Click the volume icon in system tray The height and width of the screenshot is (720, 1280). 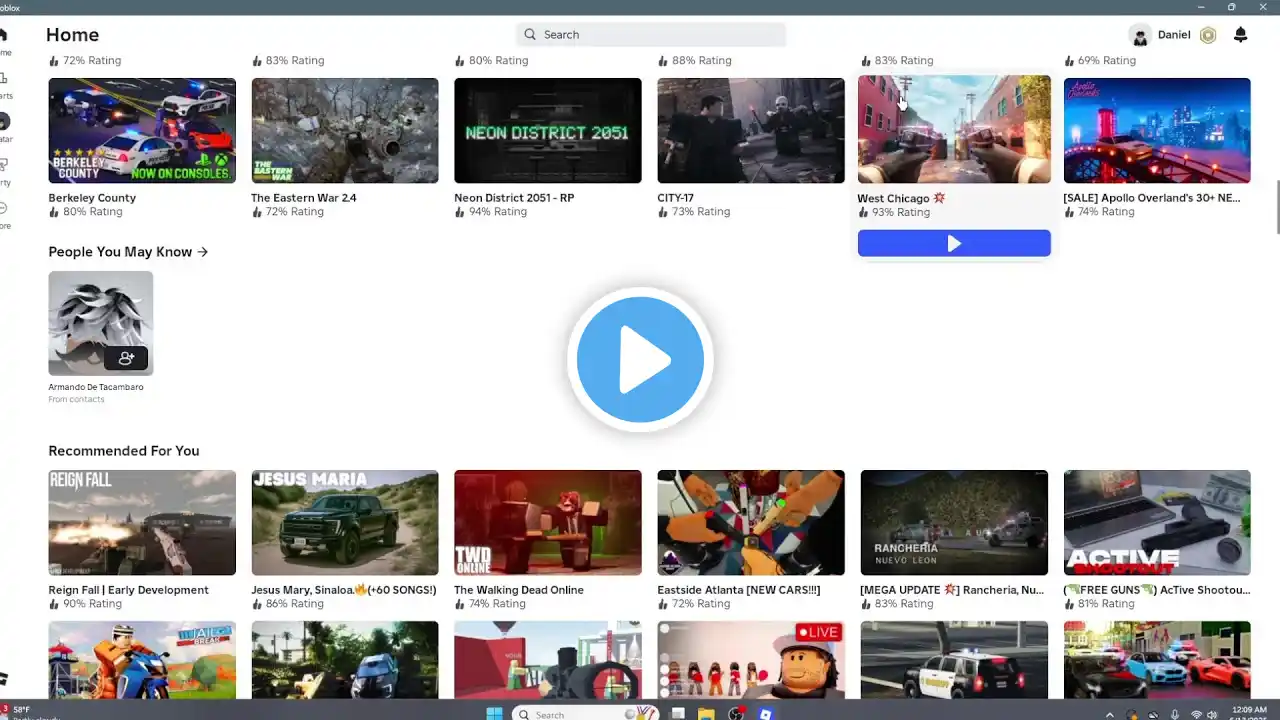pos(1212,715)
